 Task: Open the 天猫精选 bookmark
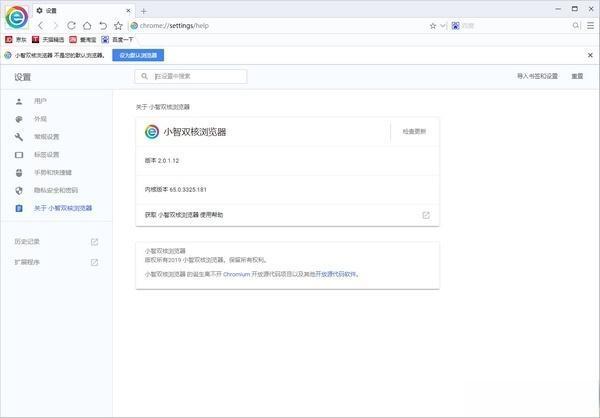[x=48, y=39]
